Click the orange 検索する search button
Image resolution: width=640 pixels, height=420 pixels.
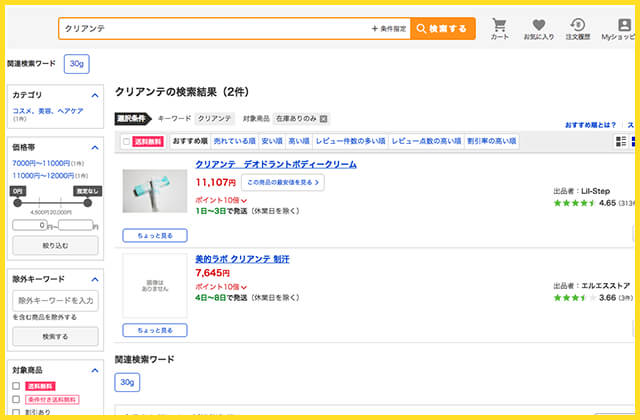tap(443, 29)
